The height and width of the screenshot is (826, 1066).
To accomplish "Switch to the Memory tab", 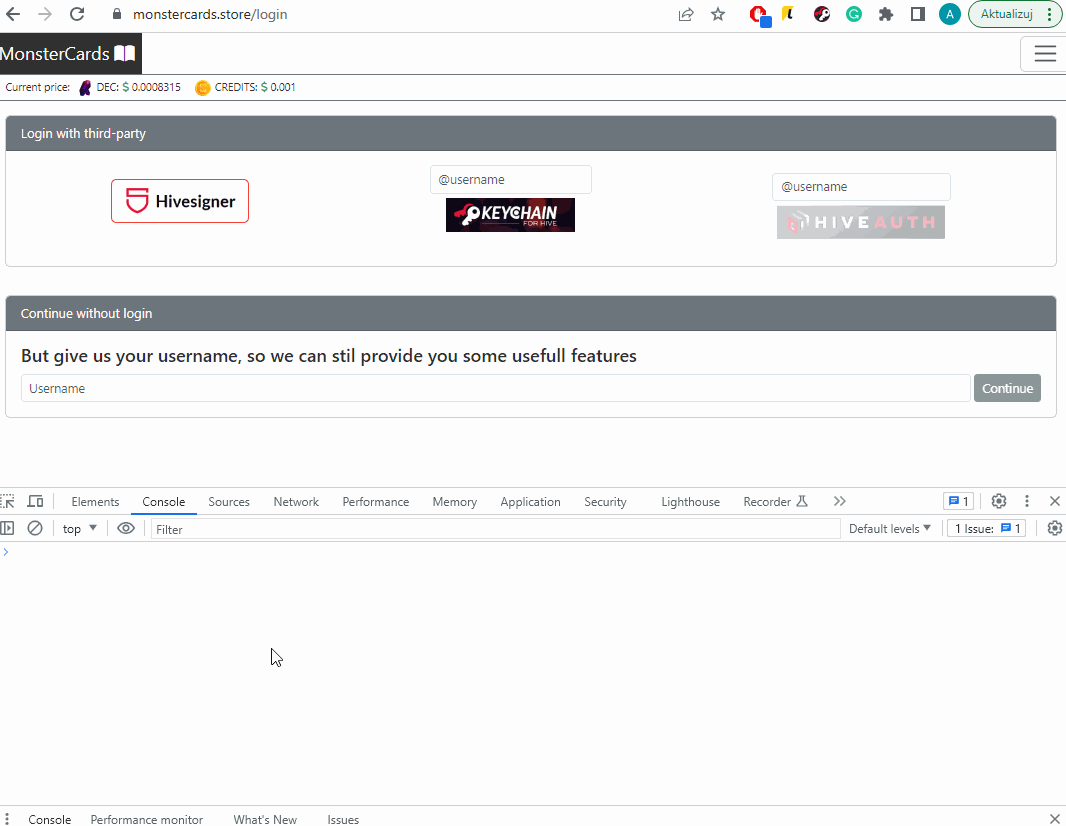I will (x=455, y=502).
